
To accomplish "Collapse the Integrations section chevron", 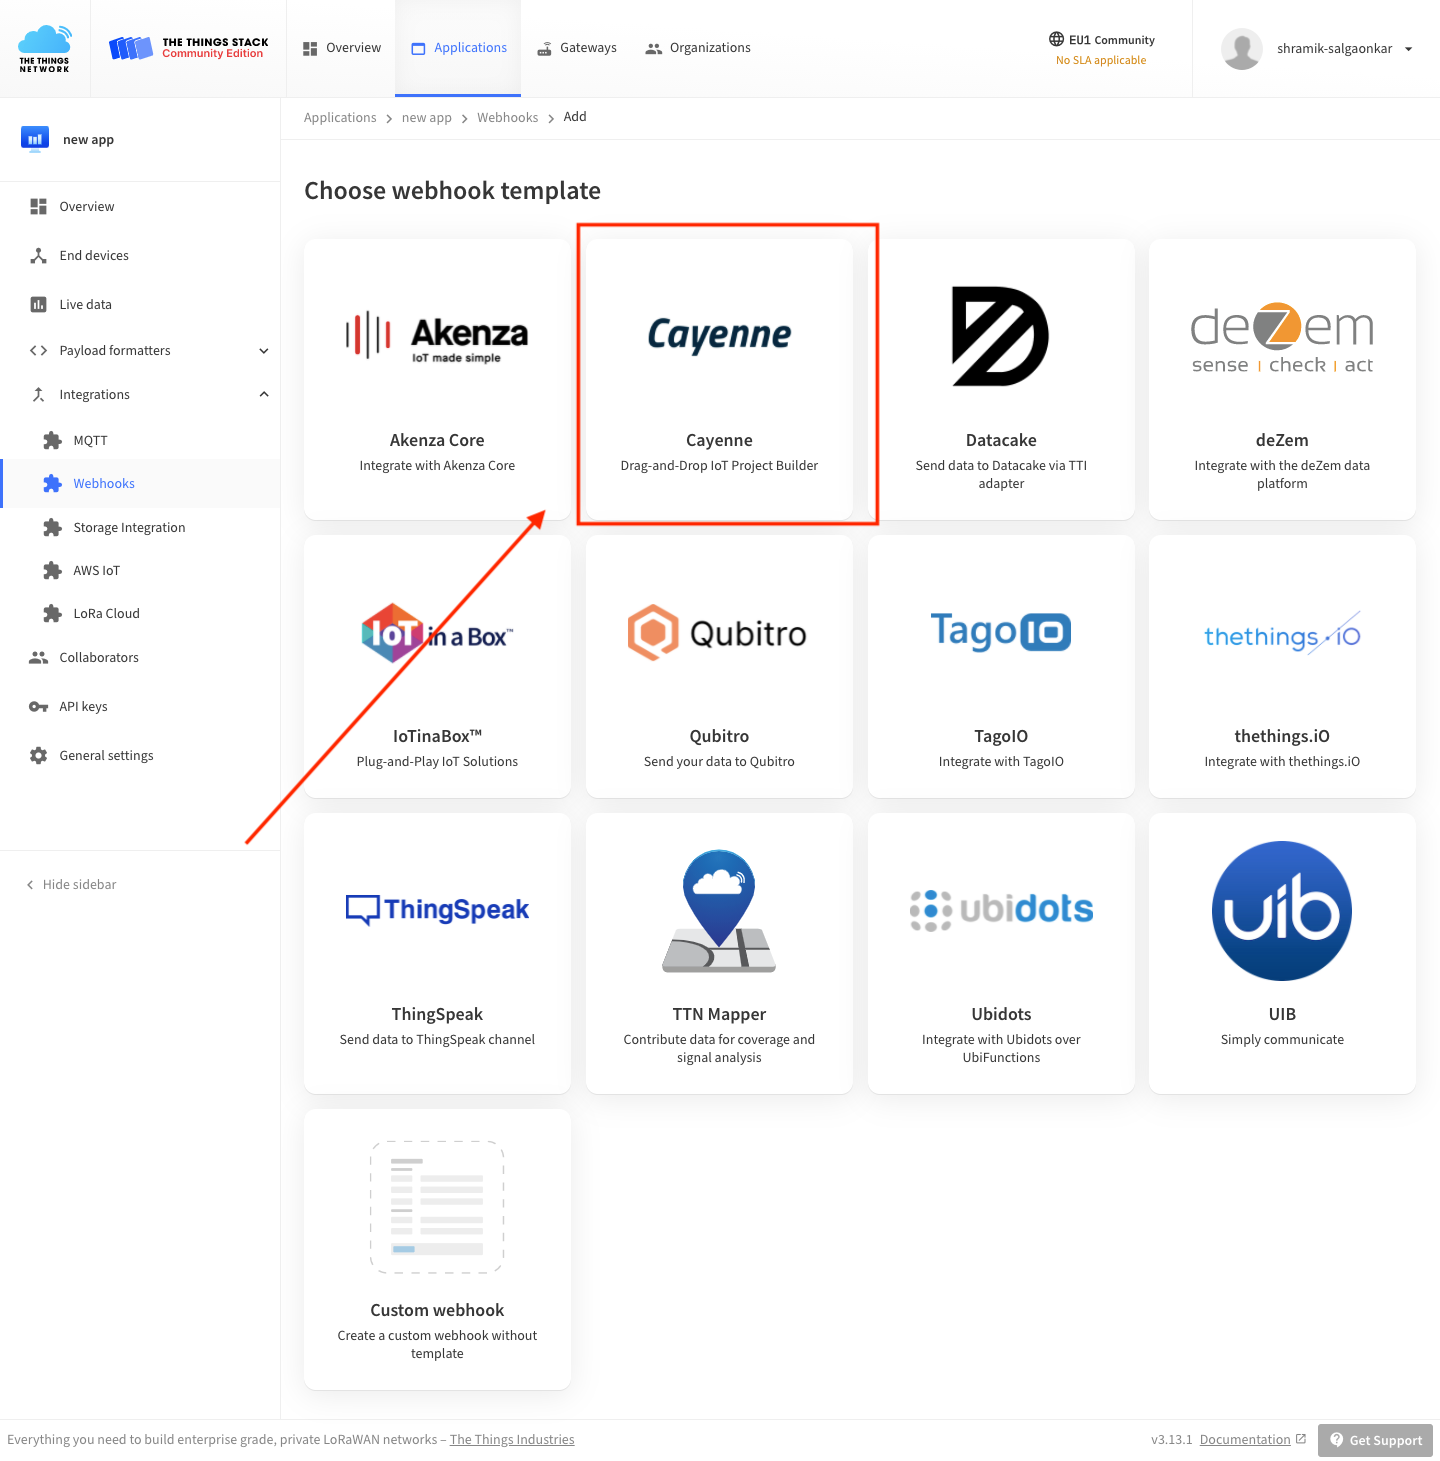I will coord(264,394).
